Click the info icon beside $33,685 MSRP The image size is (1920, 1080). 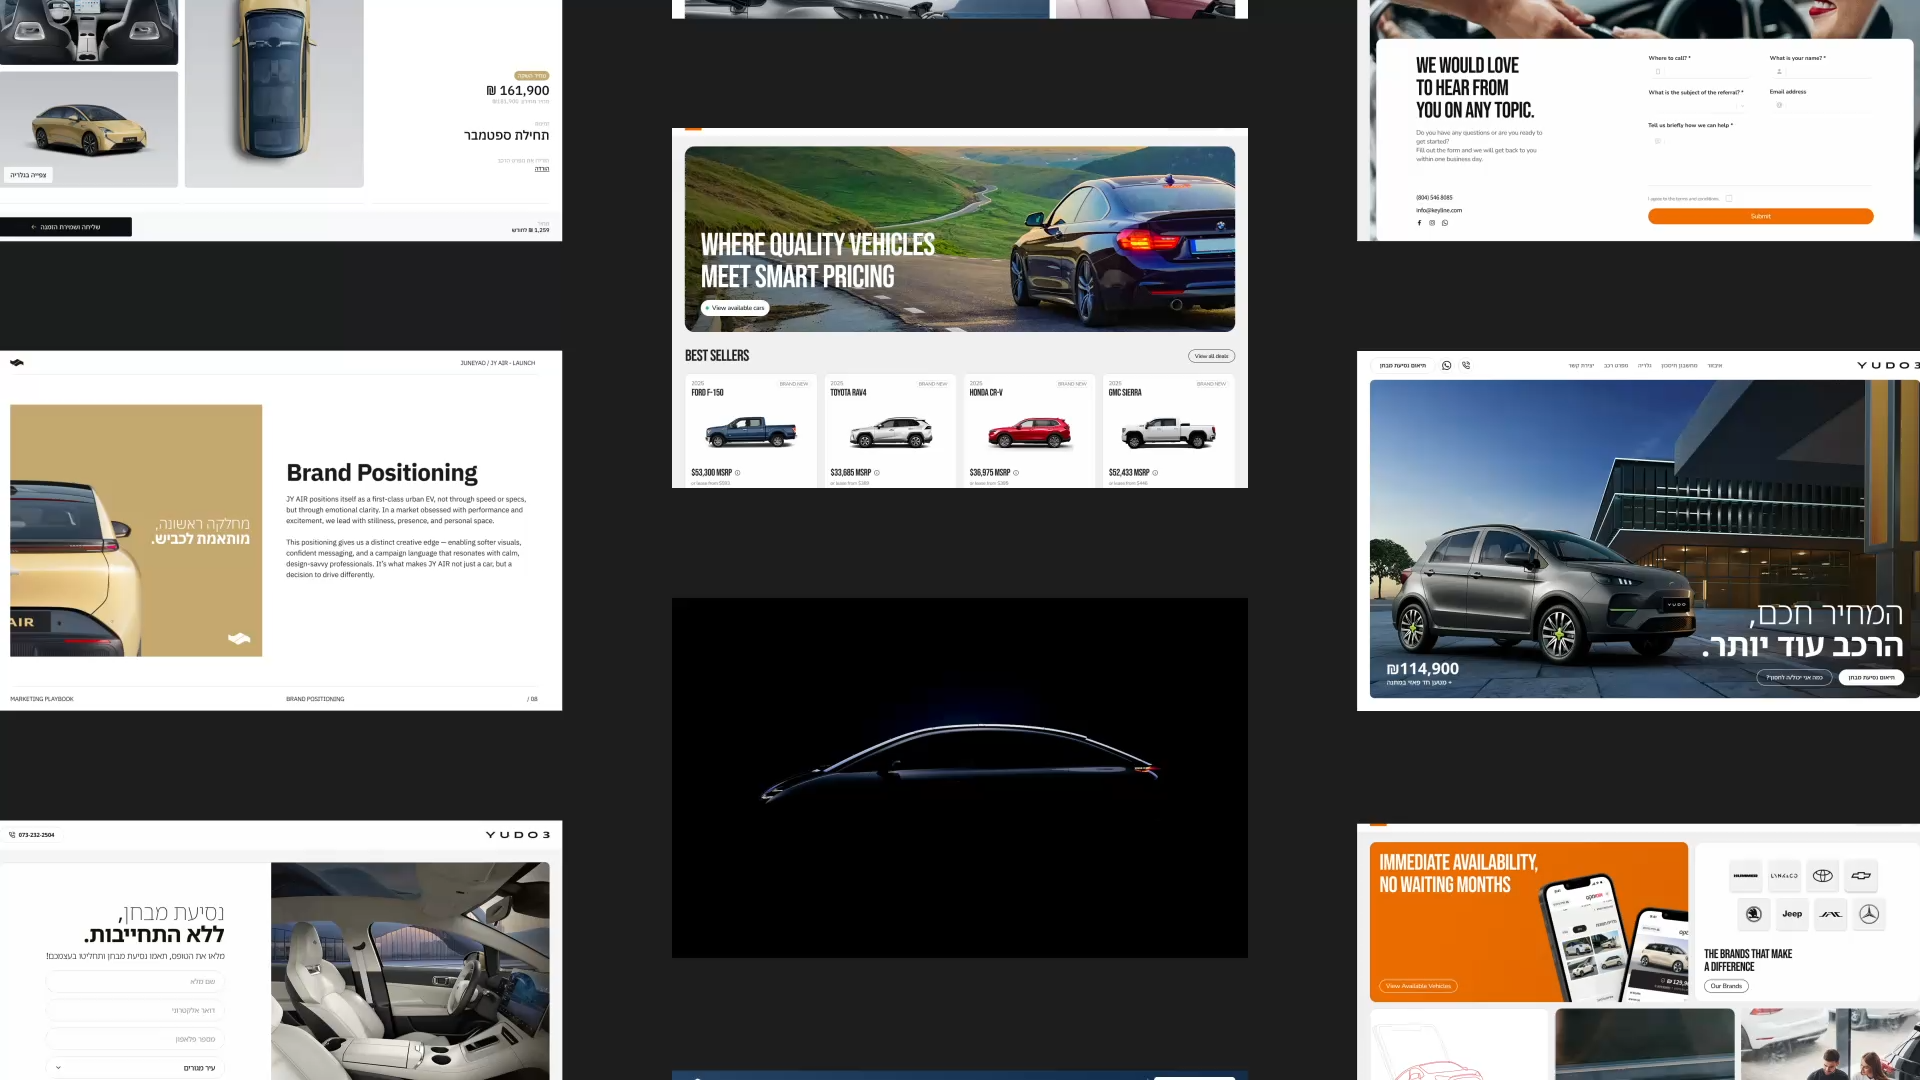click(877, 473)
